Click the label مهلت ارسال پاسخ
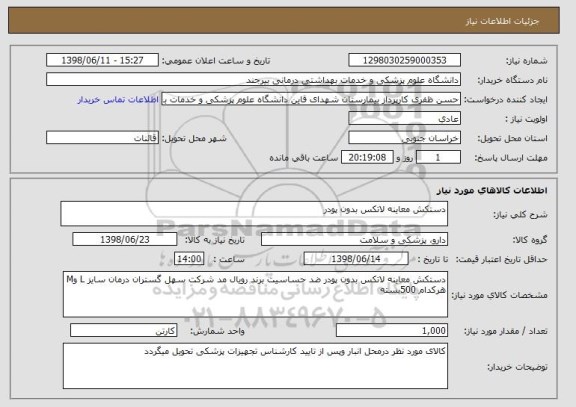 pos(511,158)
